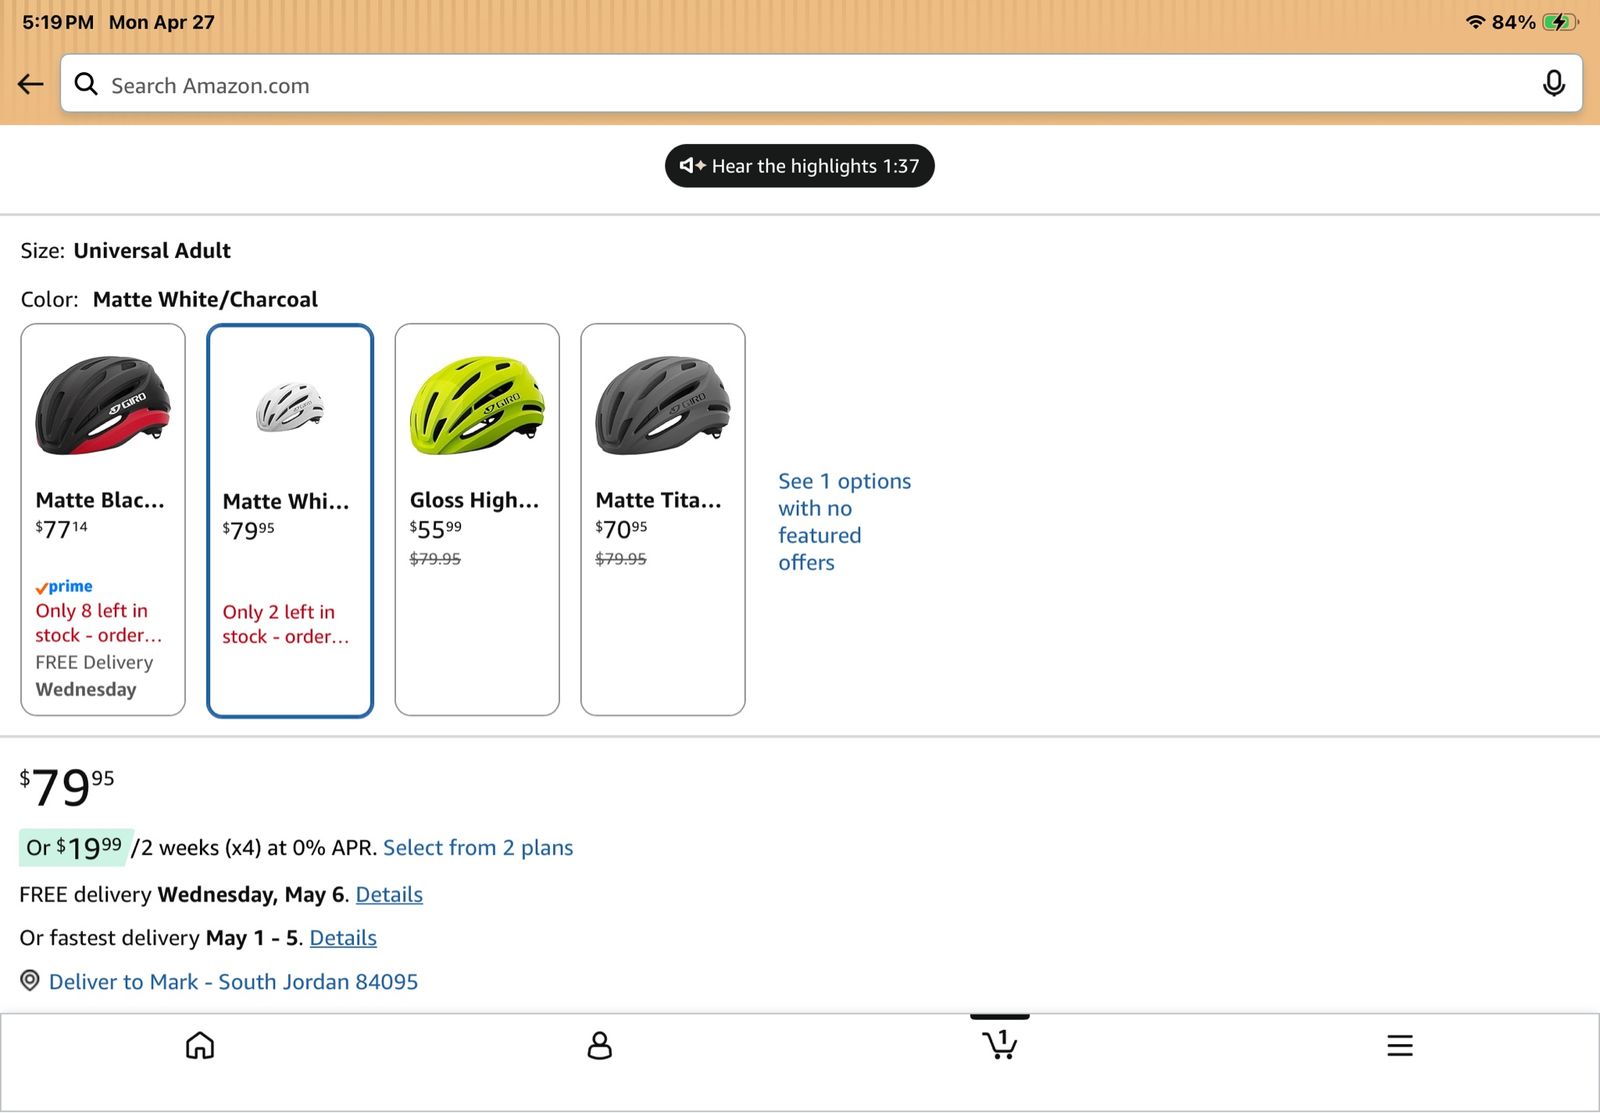Tap the $19.99 installment price badge
Viewport: 1600px width, 1113px height.
click(75, 848)
